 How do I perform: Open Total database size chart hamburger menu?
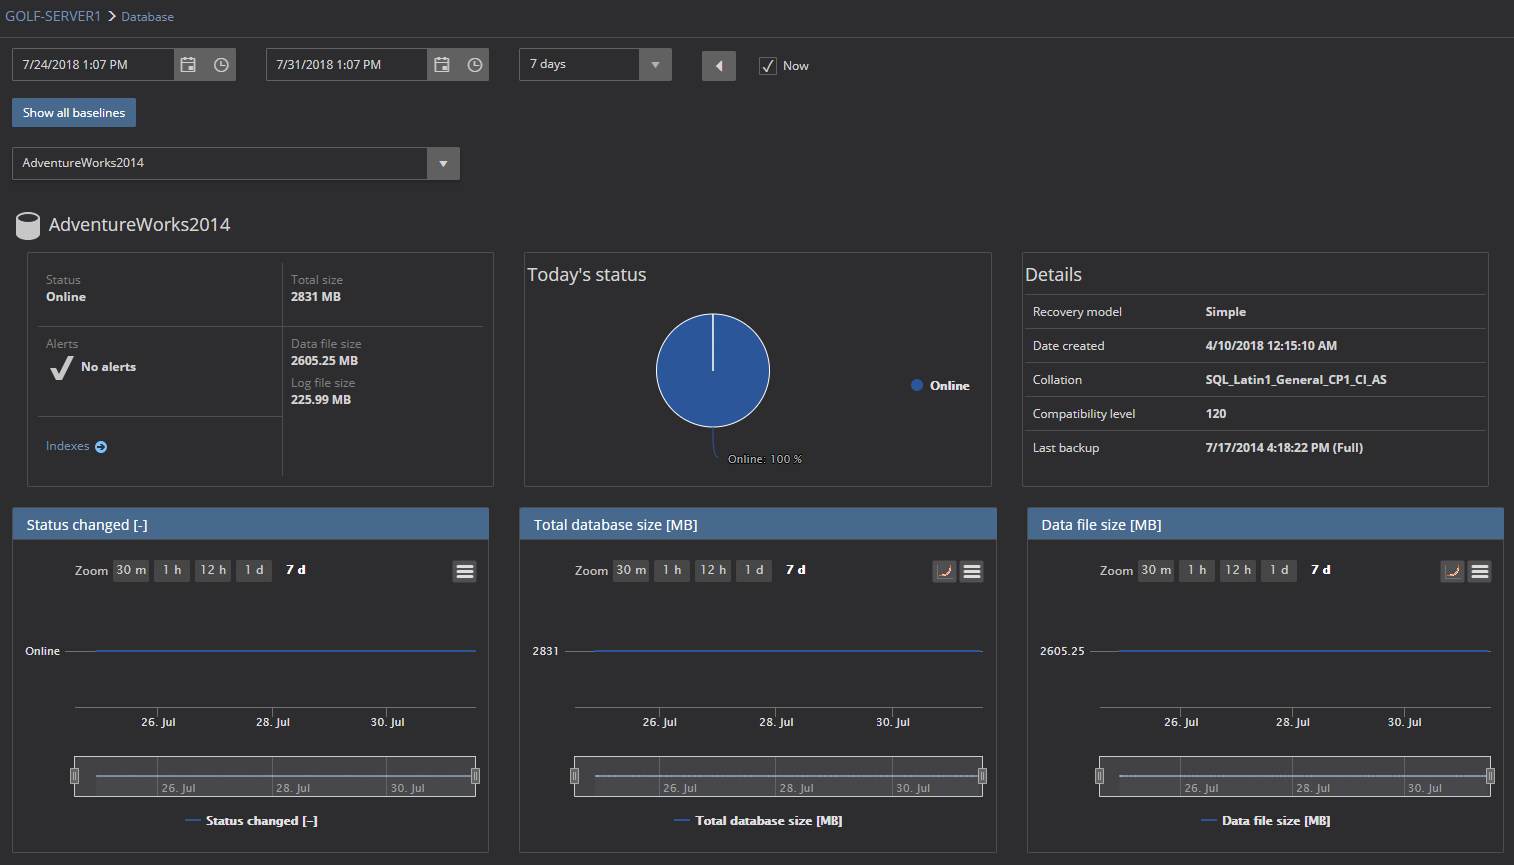coord(972,571)
